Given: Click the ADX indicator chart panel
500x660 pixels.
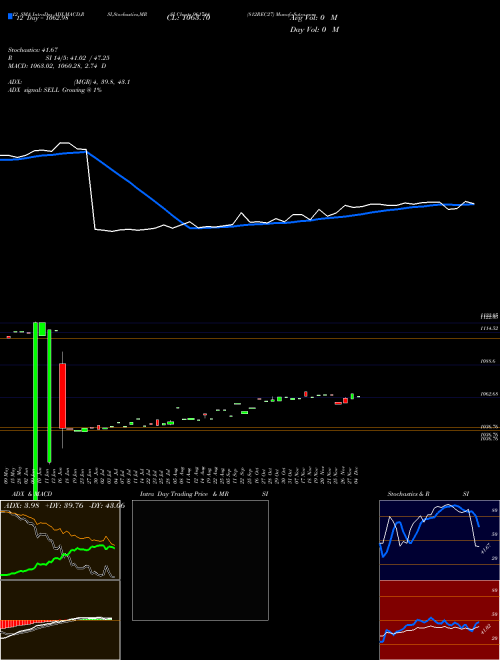Looking at the screenshot, I should pos(60,540).
